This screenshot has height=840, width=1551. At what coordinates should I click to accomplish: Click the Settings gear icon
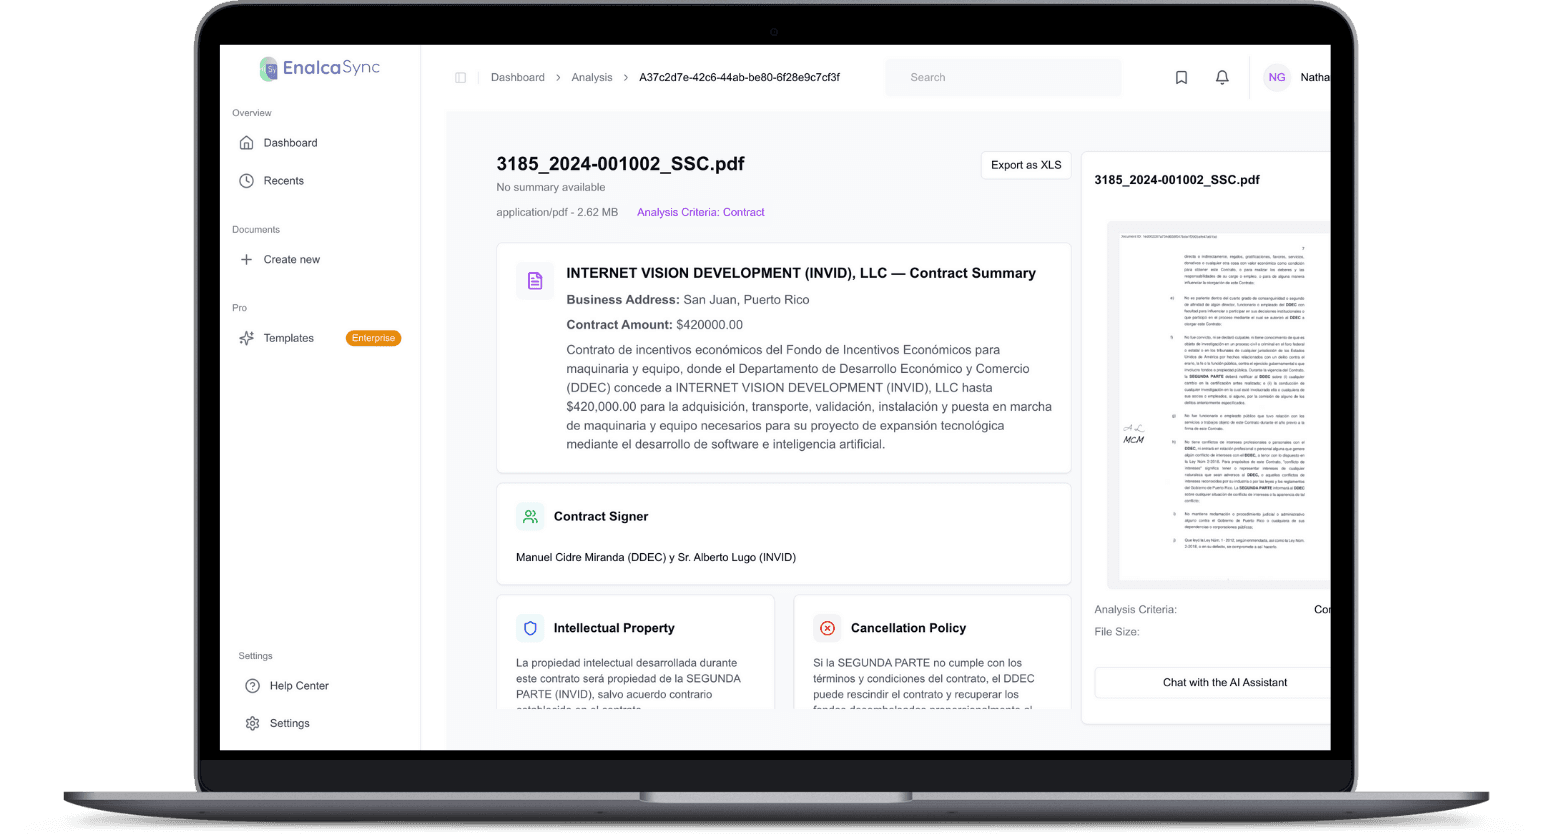click(x=252, y=723)
